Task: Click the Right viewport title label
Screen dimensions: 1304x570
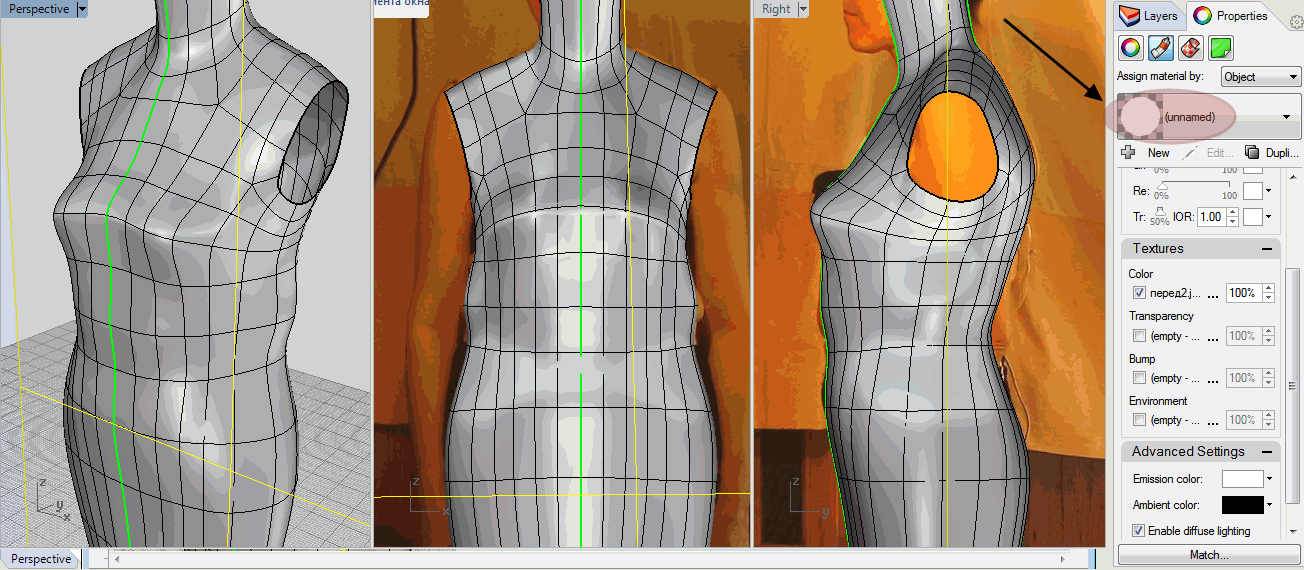Action: 776,9
